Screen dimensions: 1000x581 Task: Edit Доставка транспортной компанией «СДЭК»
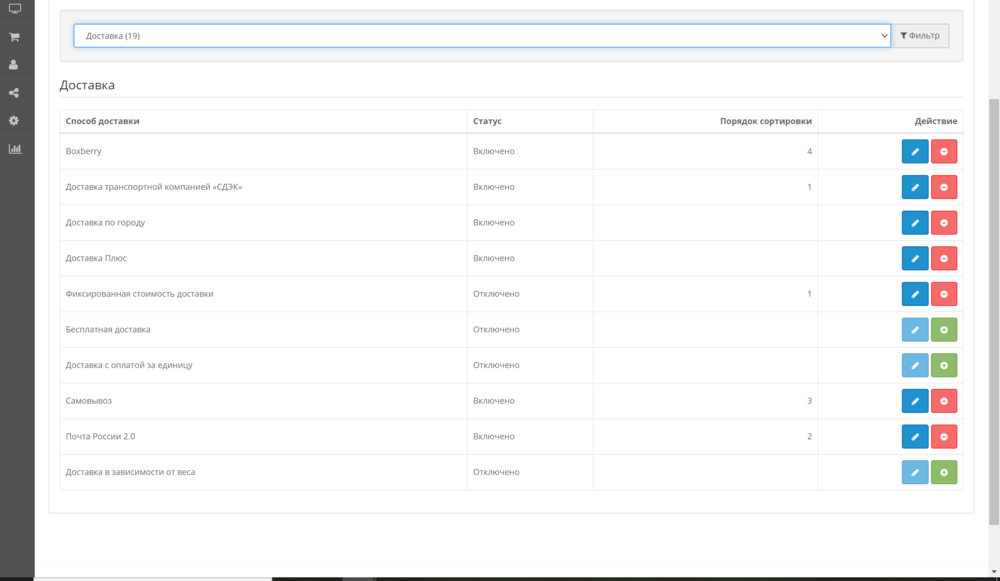tap(915, 187)
